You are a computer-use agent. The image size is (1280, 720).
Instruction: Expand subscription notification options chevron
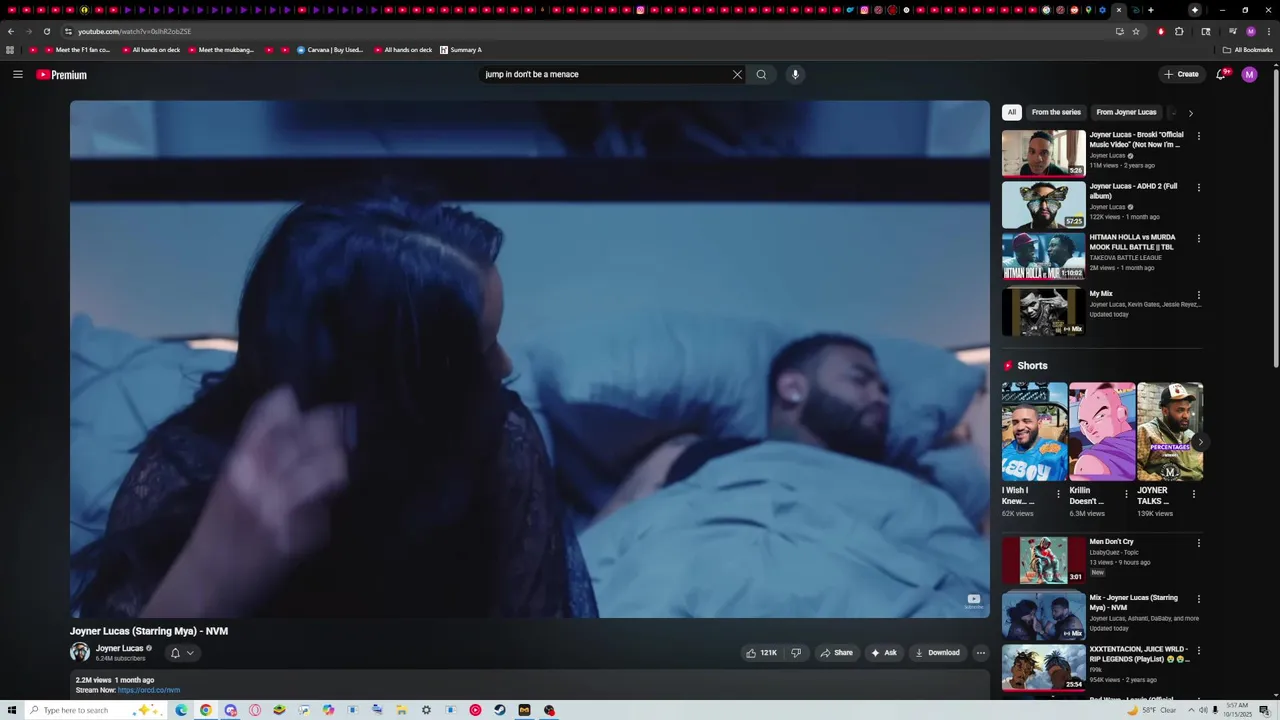click(x=190, y=653)
